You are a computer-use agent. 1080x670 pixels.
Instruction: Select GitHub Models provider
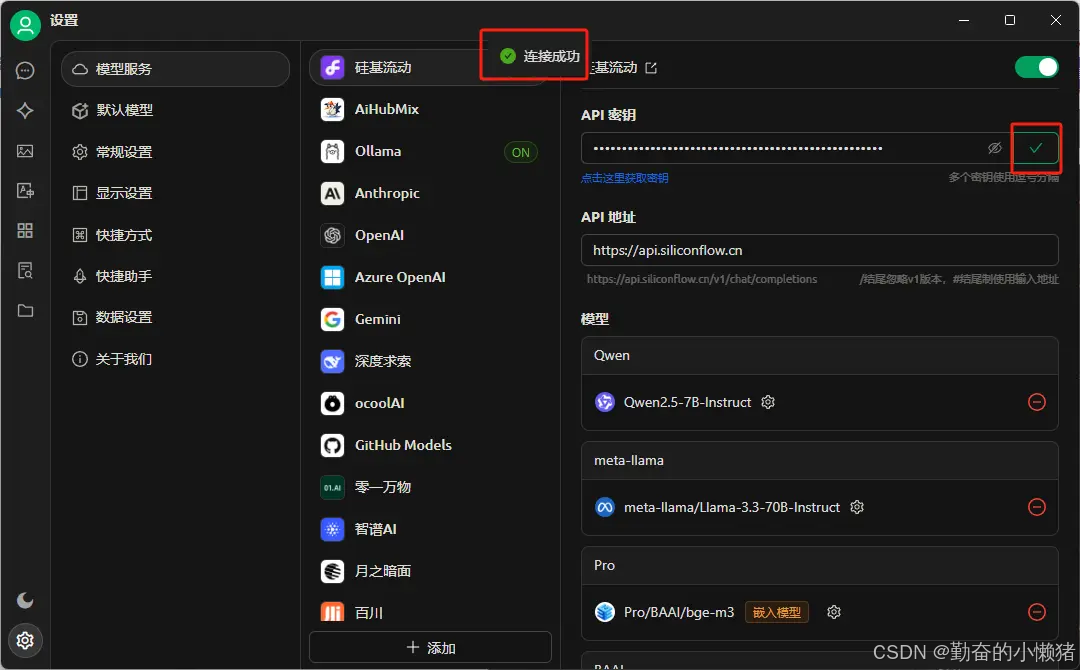point(430,446)
